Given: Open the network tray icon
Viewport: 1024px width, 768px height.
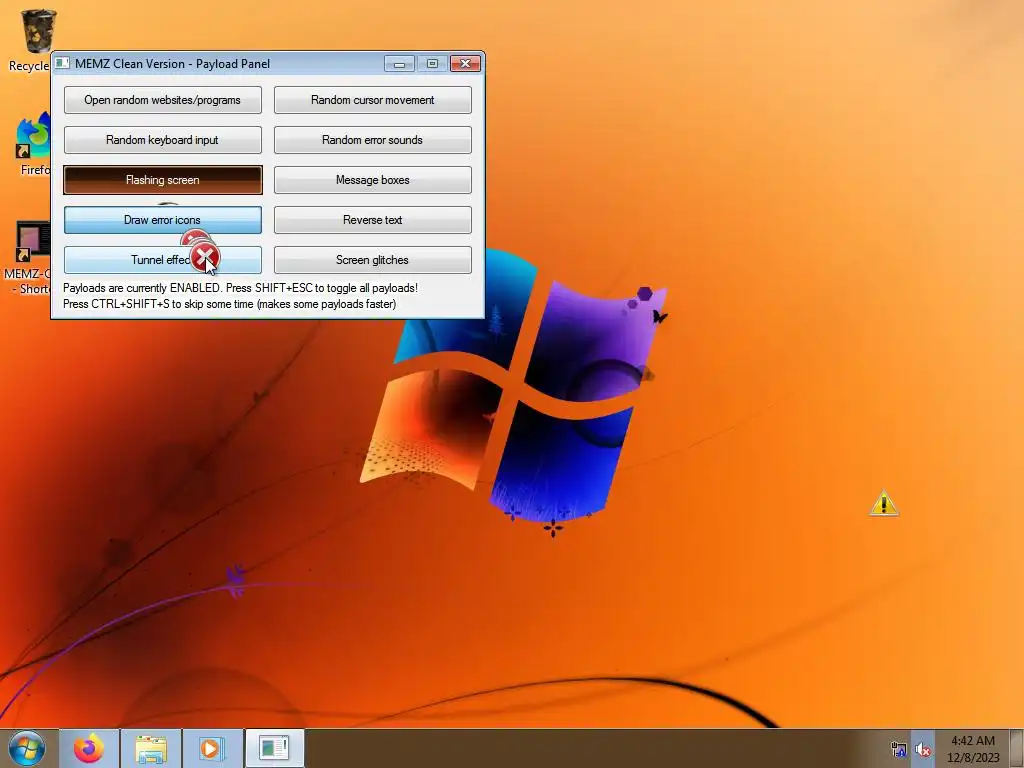Looking at the screenshot, I should point(899,750).
